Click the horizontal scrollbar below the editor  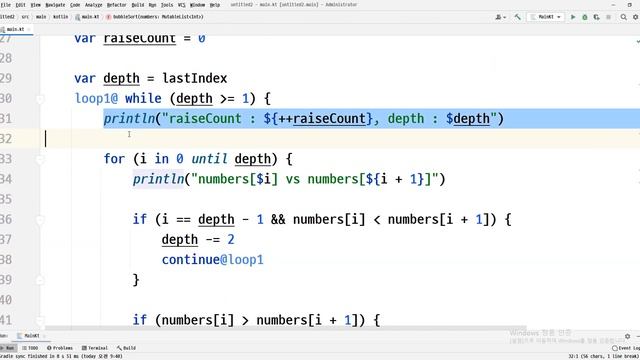tap(286, 328)
